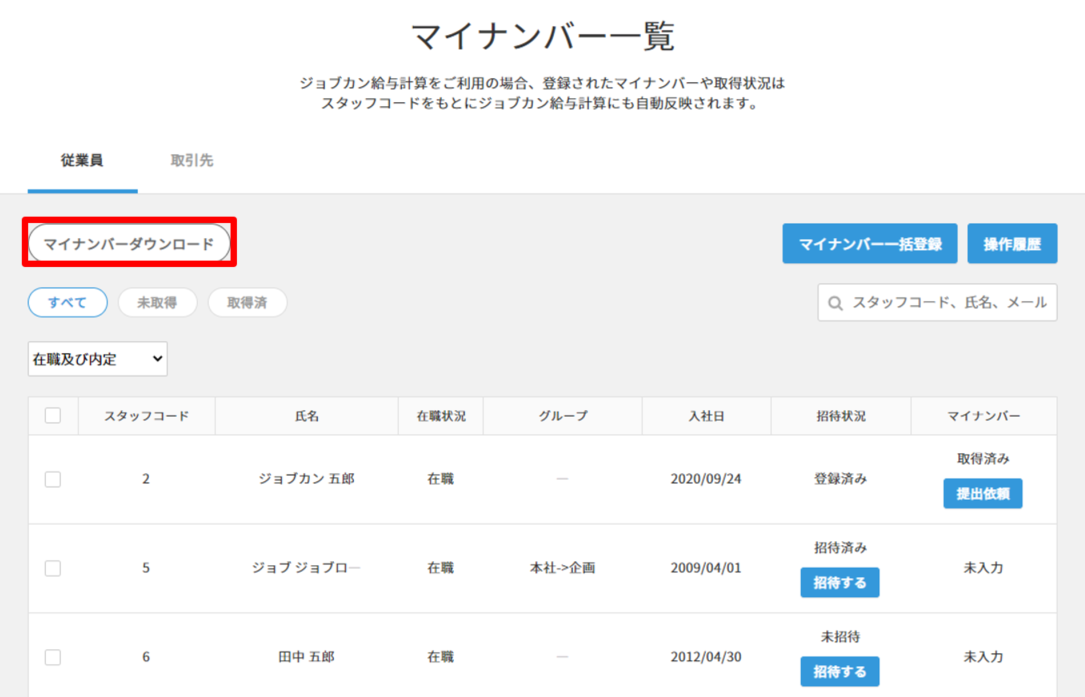Click 提出依頼 for ジョブカン 五郎

[982, 493]
